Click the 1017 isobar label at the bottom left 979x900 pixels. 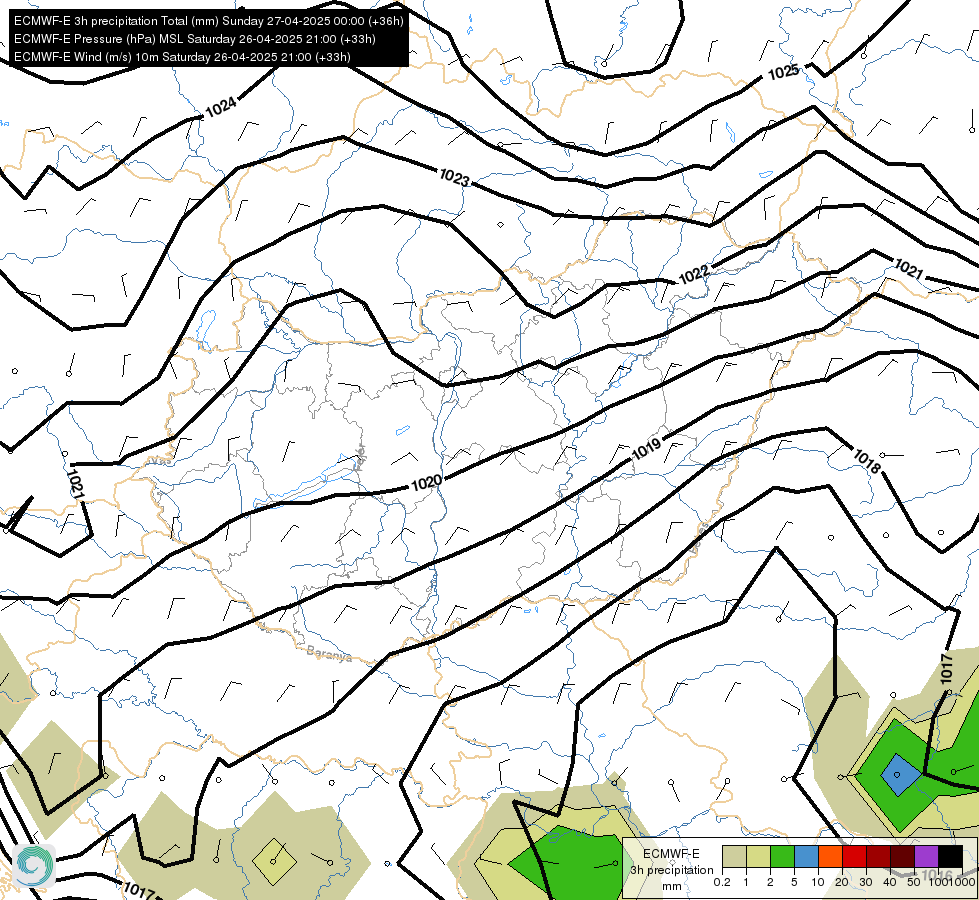139,889
